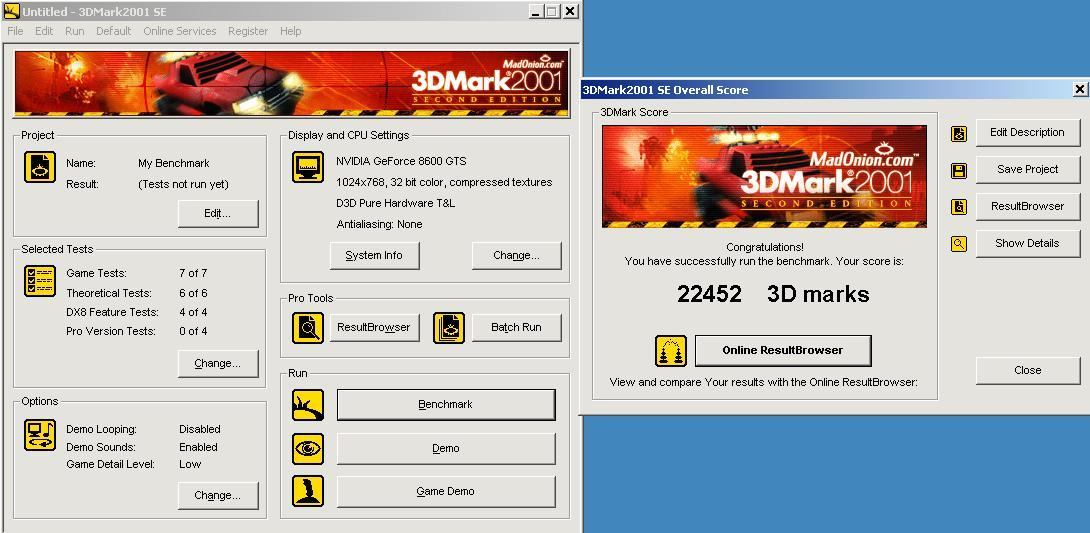The width and height of the screenshot is (1090, 533).
Task: Click the Project file icon
Action: point(40,167)
